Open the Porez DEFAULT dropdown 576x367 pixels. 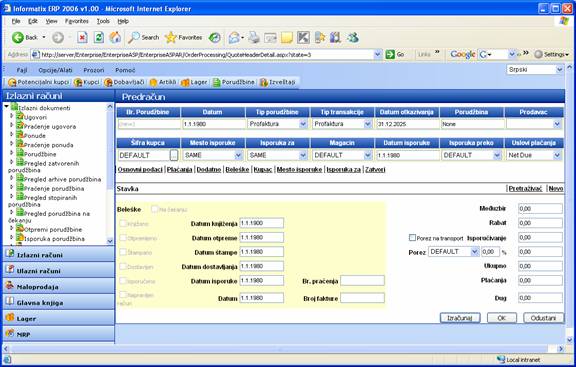pyautogui.click(x=475, y=252)
